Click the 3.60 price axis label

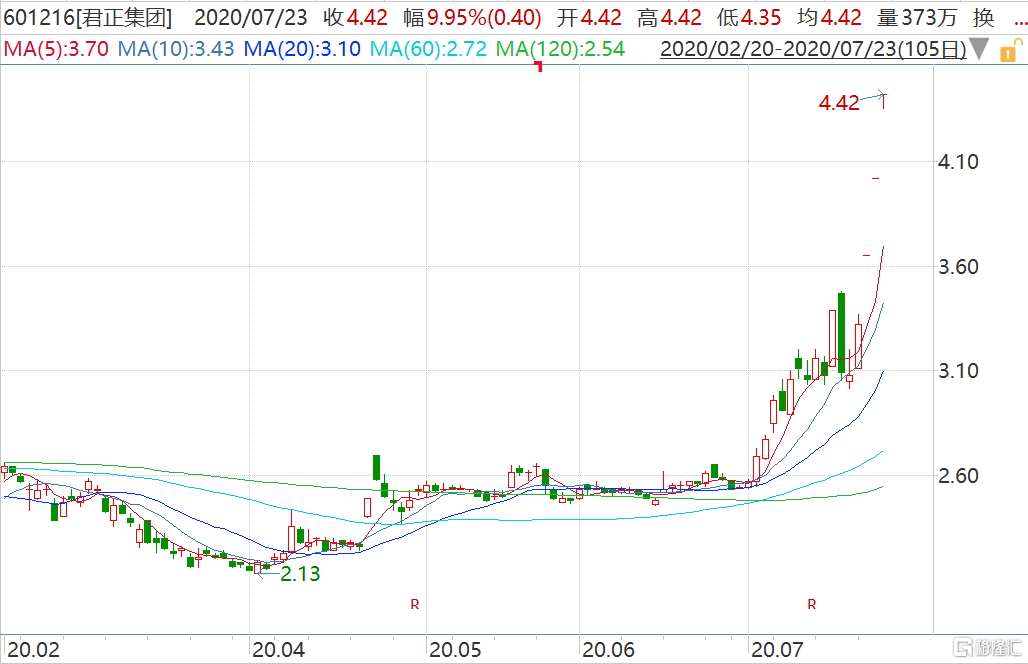point(958,267)
